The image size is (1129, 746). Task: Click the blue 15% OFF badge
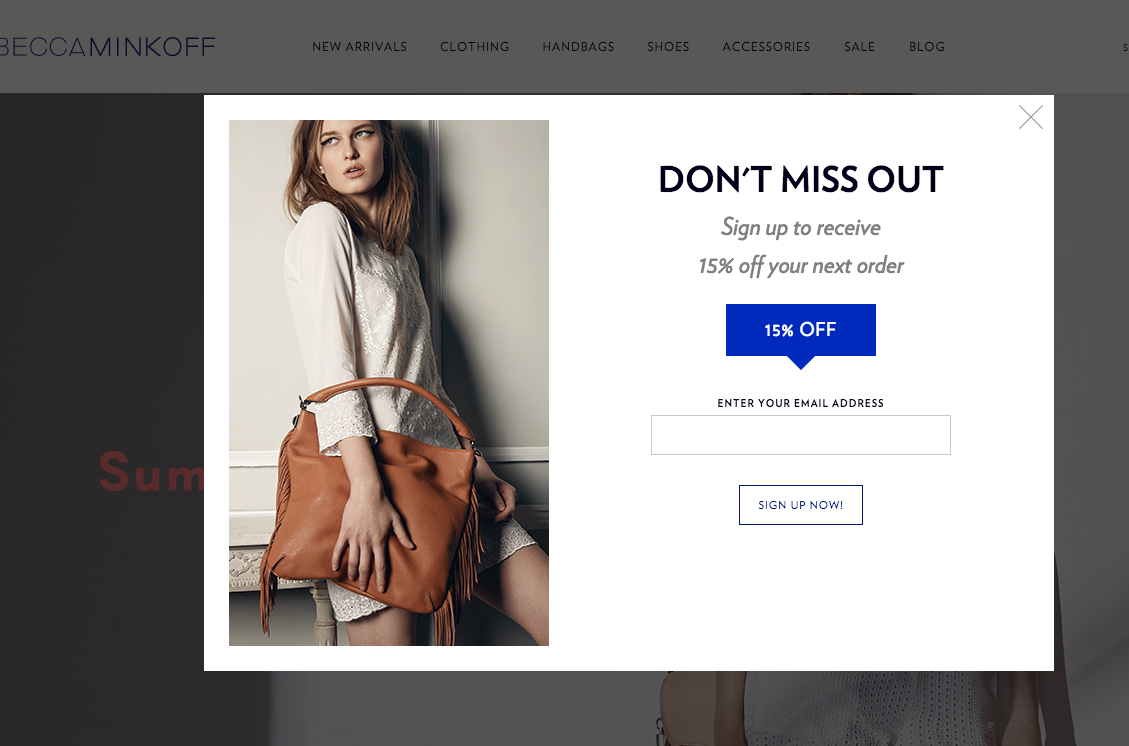(801, 331)
